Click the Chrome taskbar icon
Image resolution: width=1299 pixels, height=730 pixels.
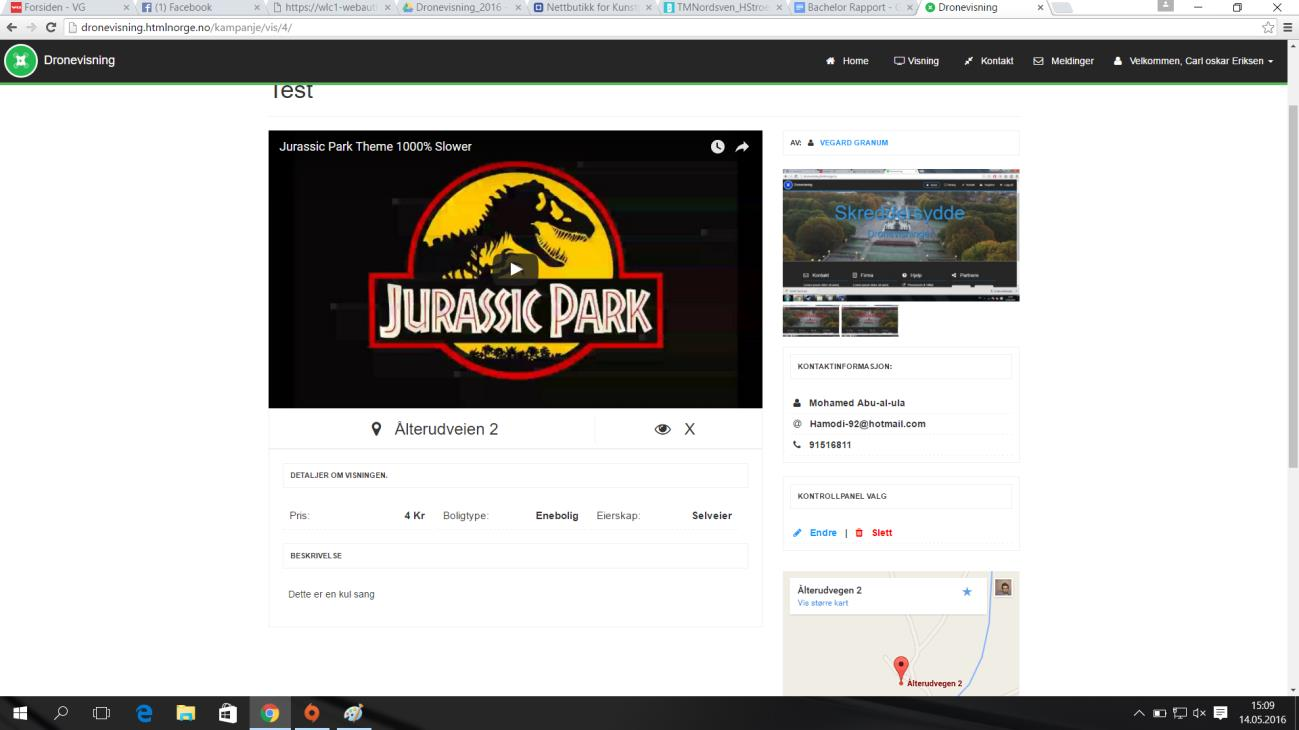pyautogui.click(x=270, y=713)
